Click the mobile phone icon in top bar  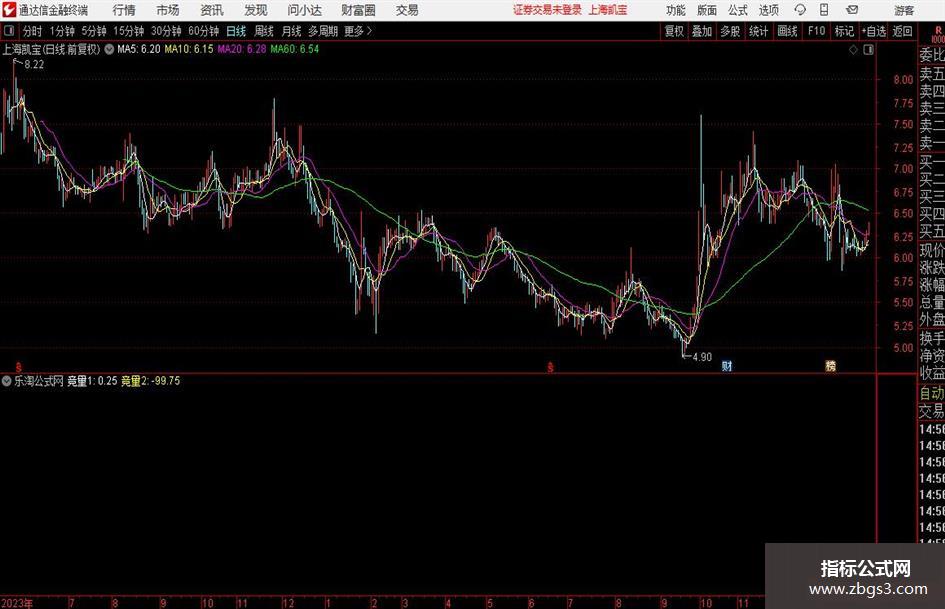click(x=824, y=10)
